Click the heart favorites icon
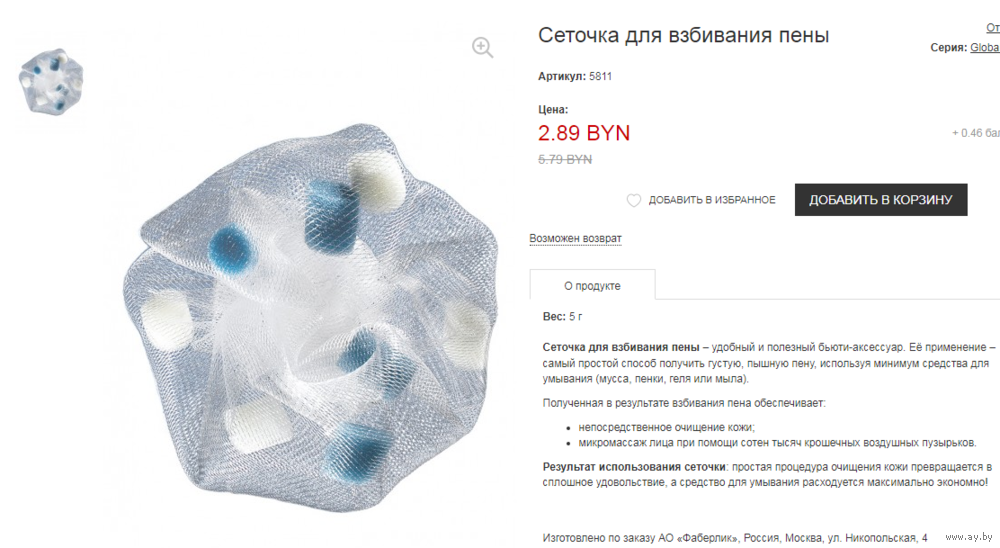The height and width of the screenshot is (548, 1000). (x=633, y=200)
